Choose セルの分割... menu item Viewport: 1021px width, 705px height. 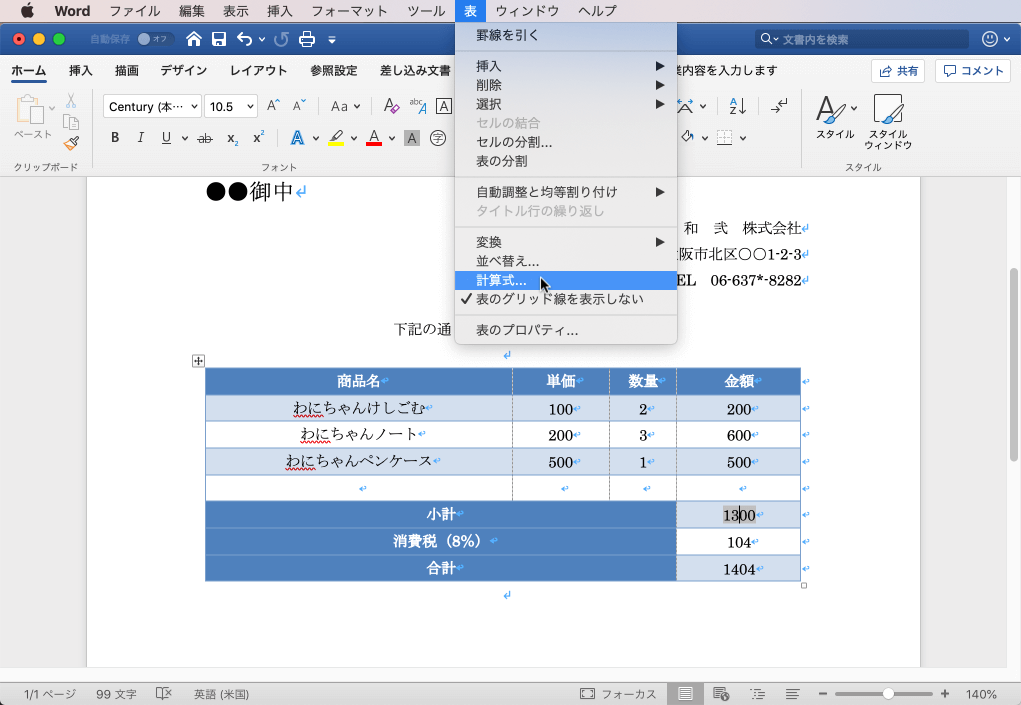click(566, 142)
